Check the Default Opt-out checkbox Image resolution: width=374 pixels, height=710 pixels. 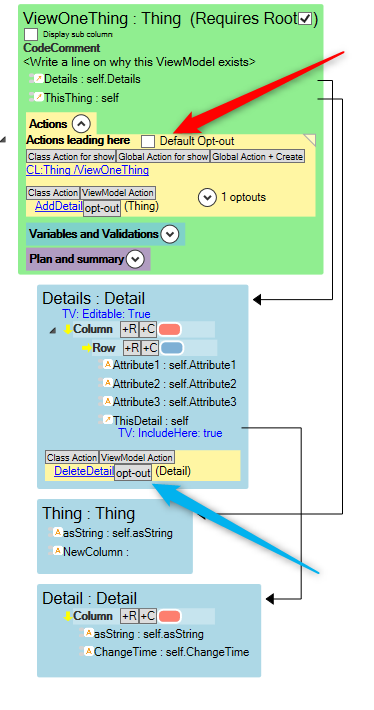[x=148, y=141]
